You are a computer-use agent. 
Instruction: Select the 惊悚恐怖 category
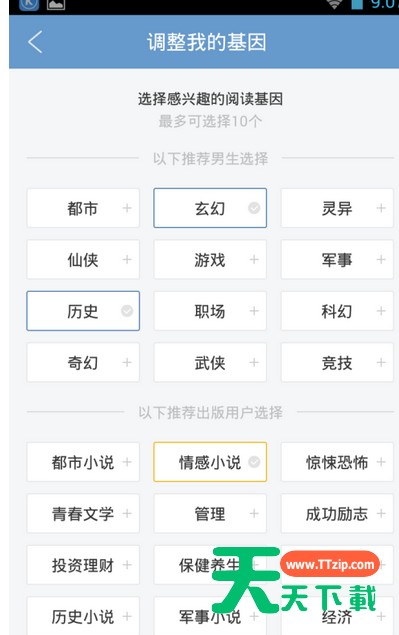(x=337, y=462)
